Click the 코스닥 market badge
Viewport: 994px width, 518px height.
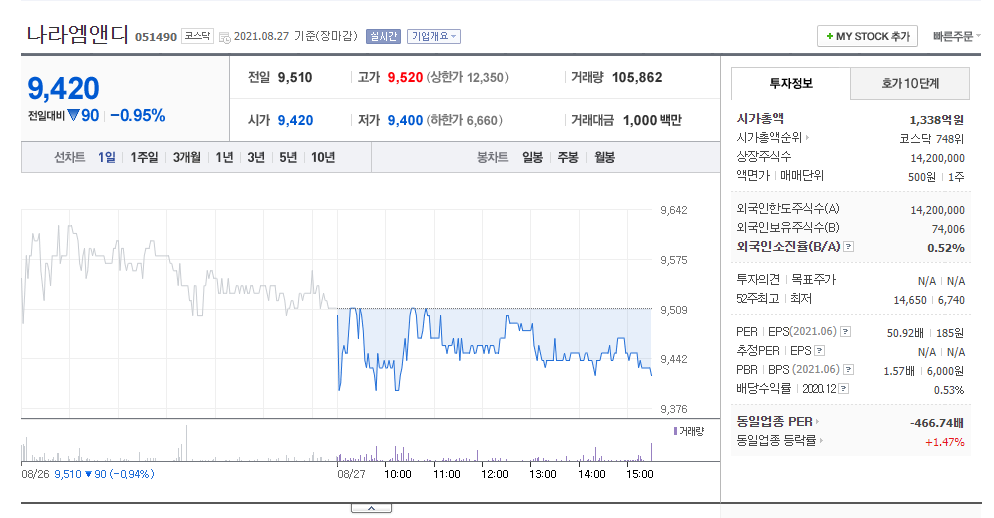[x=197, y=36]
